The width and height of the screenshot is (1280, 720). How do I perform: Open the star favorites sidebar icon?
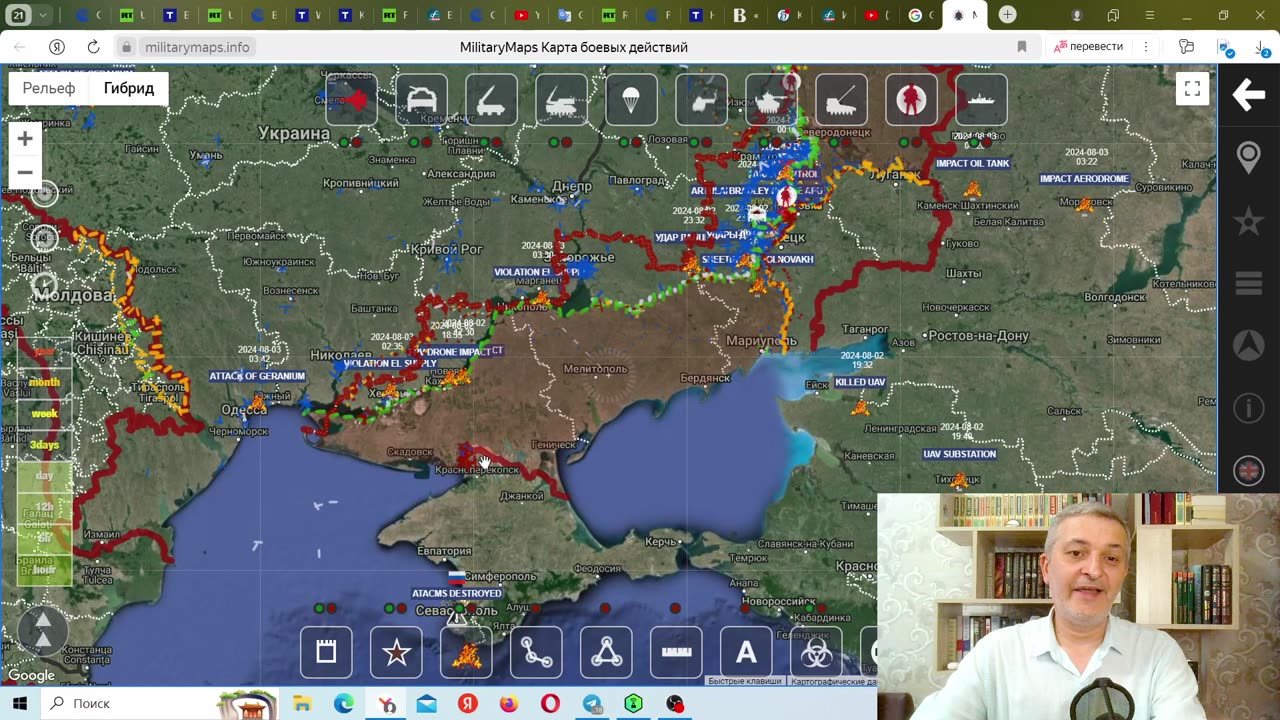pos(1249,221)
